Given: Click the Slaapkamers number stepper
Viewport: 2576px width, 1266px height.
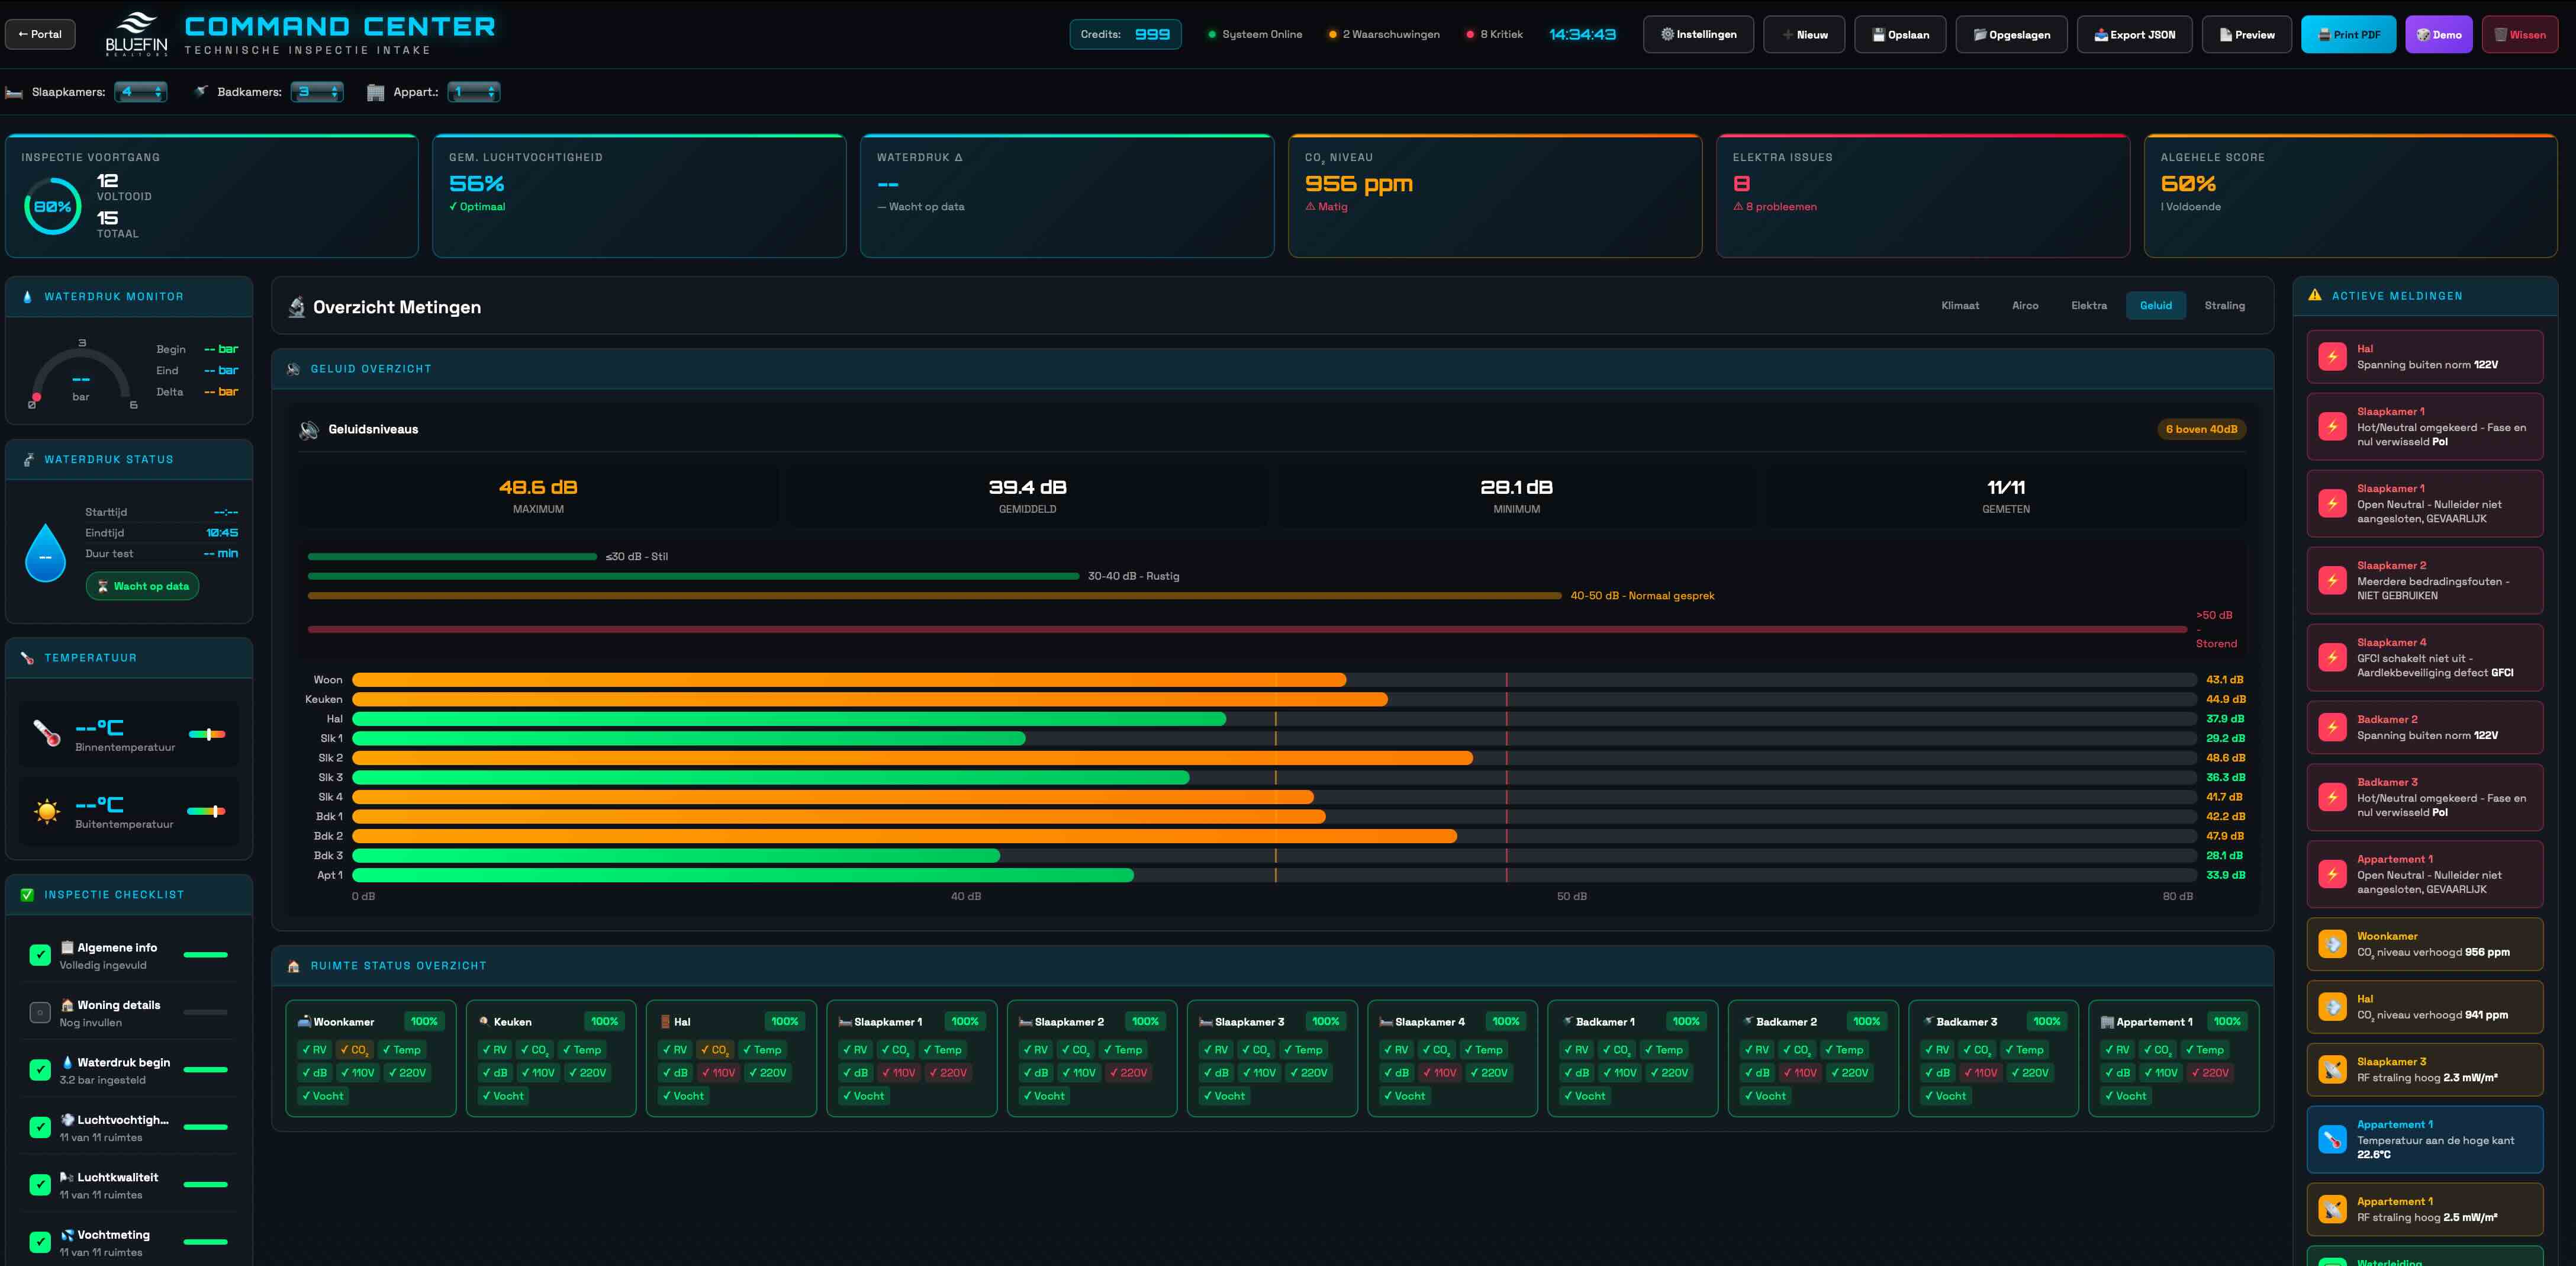Looking at the screenshot, I should (141, 92).
